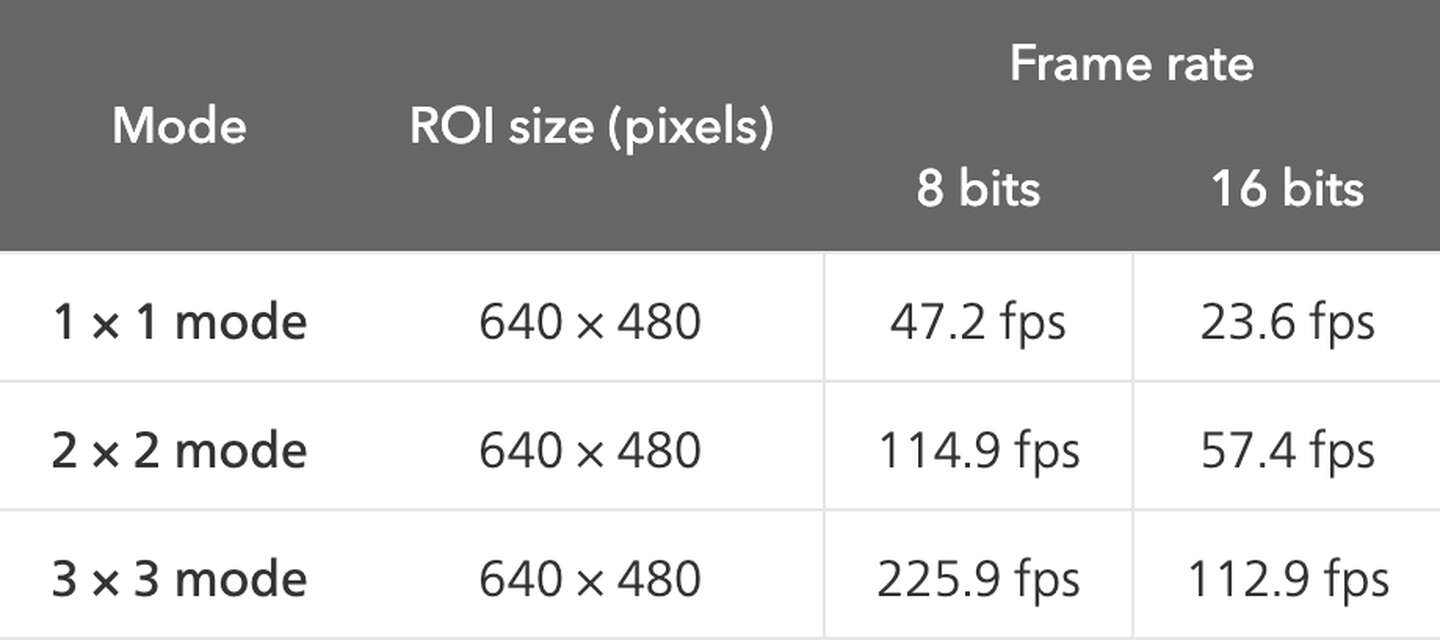Click the 47.2 fps cell
The height and width of the screenshot is (640, 1440).
point(978,323)
